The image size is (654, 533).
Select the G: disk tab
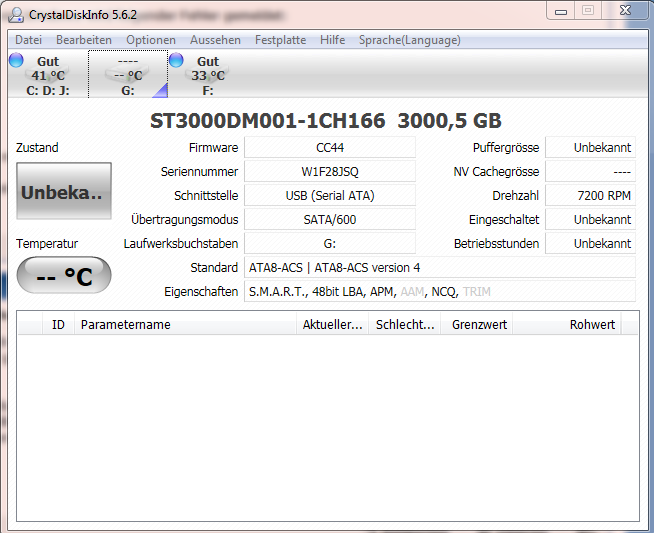pyautogui.click(x=128, y=75)
